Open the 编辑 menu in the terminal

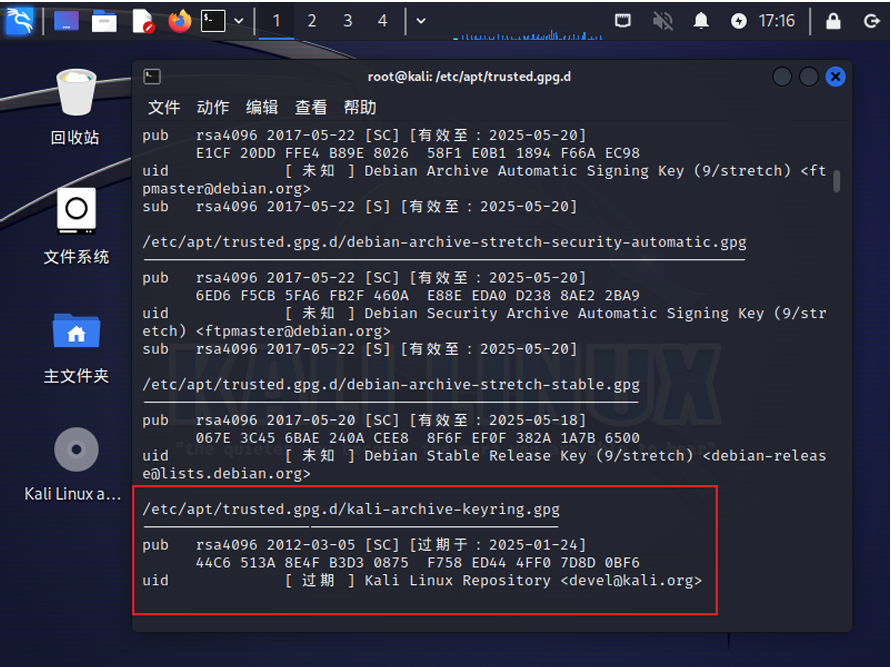point(262,107)
